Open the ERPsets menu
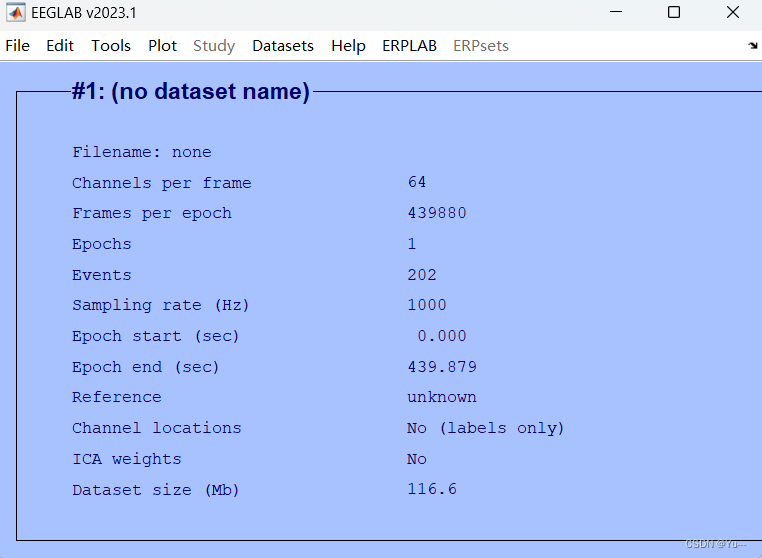 coord(481,46)
